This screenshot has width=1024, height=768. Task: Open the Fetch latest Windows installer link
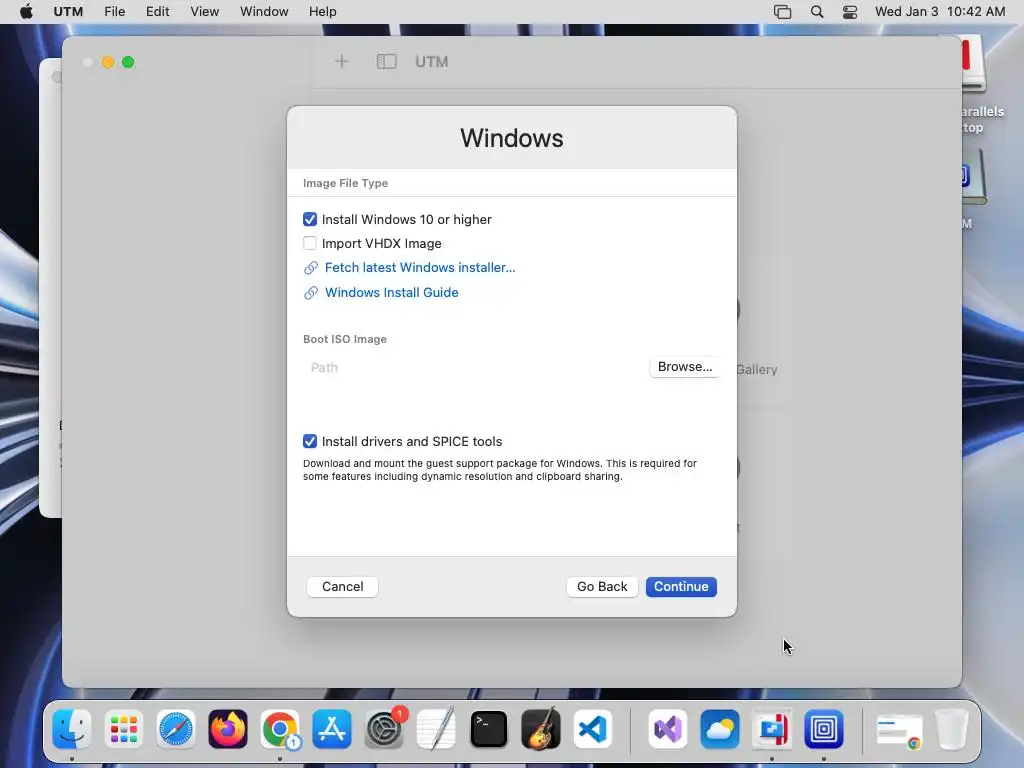coord(420,268)
